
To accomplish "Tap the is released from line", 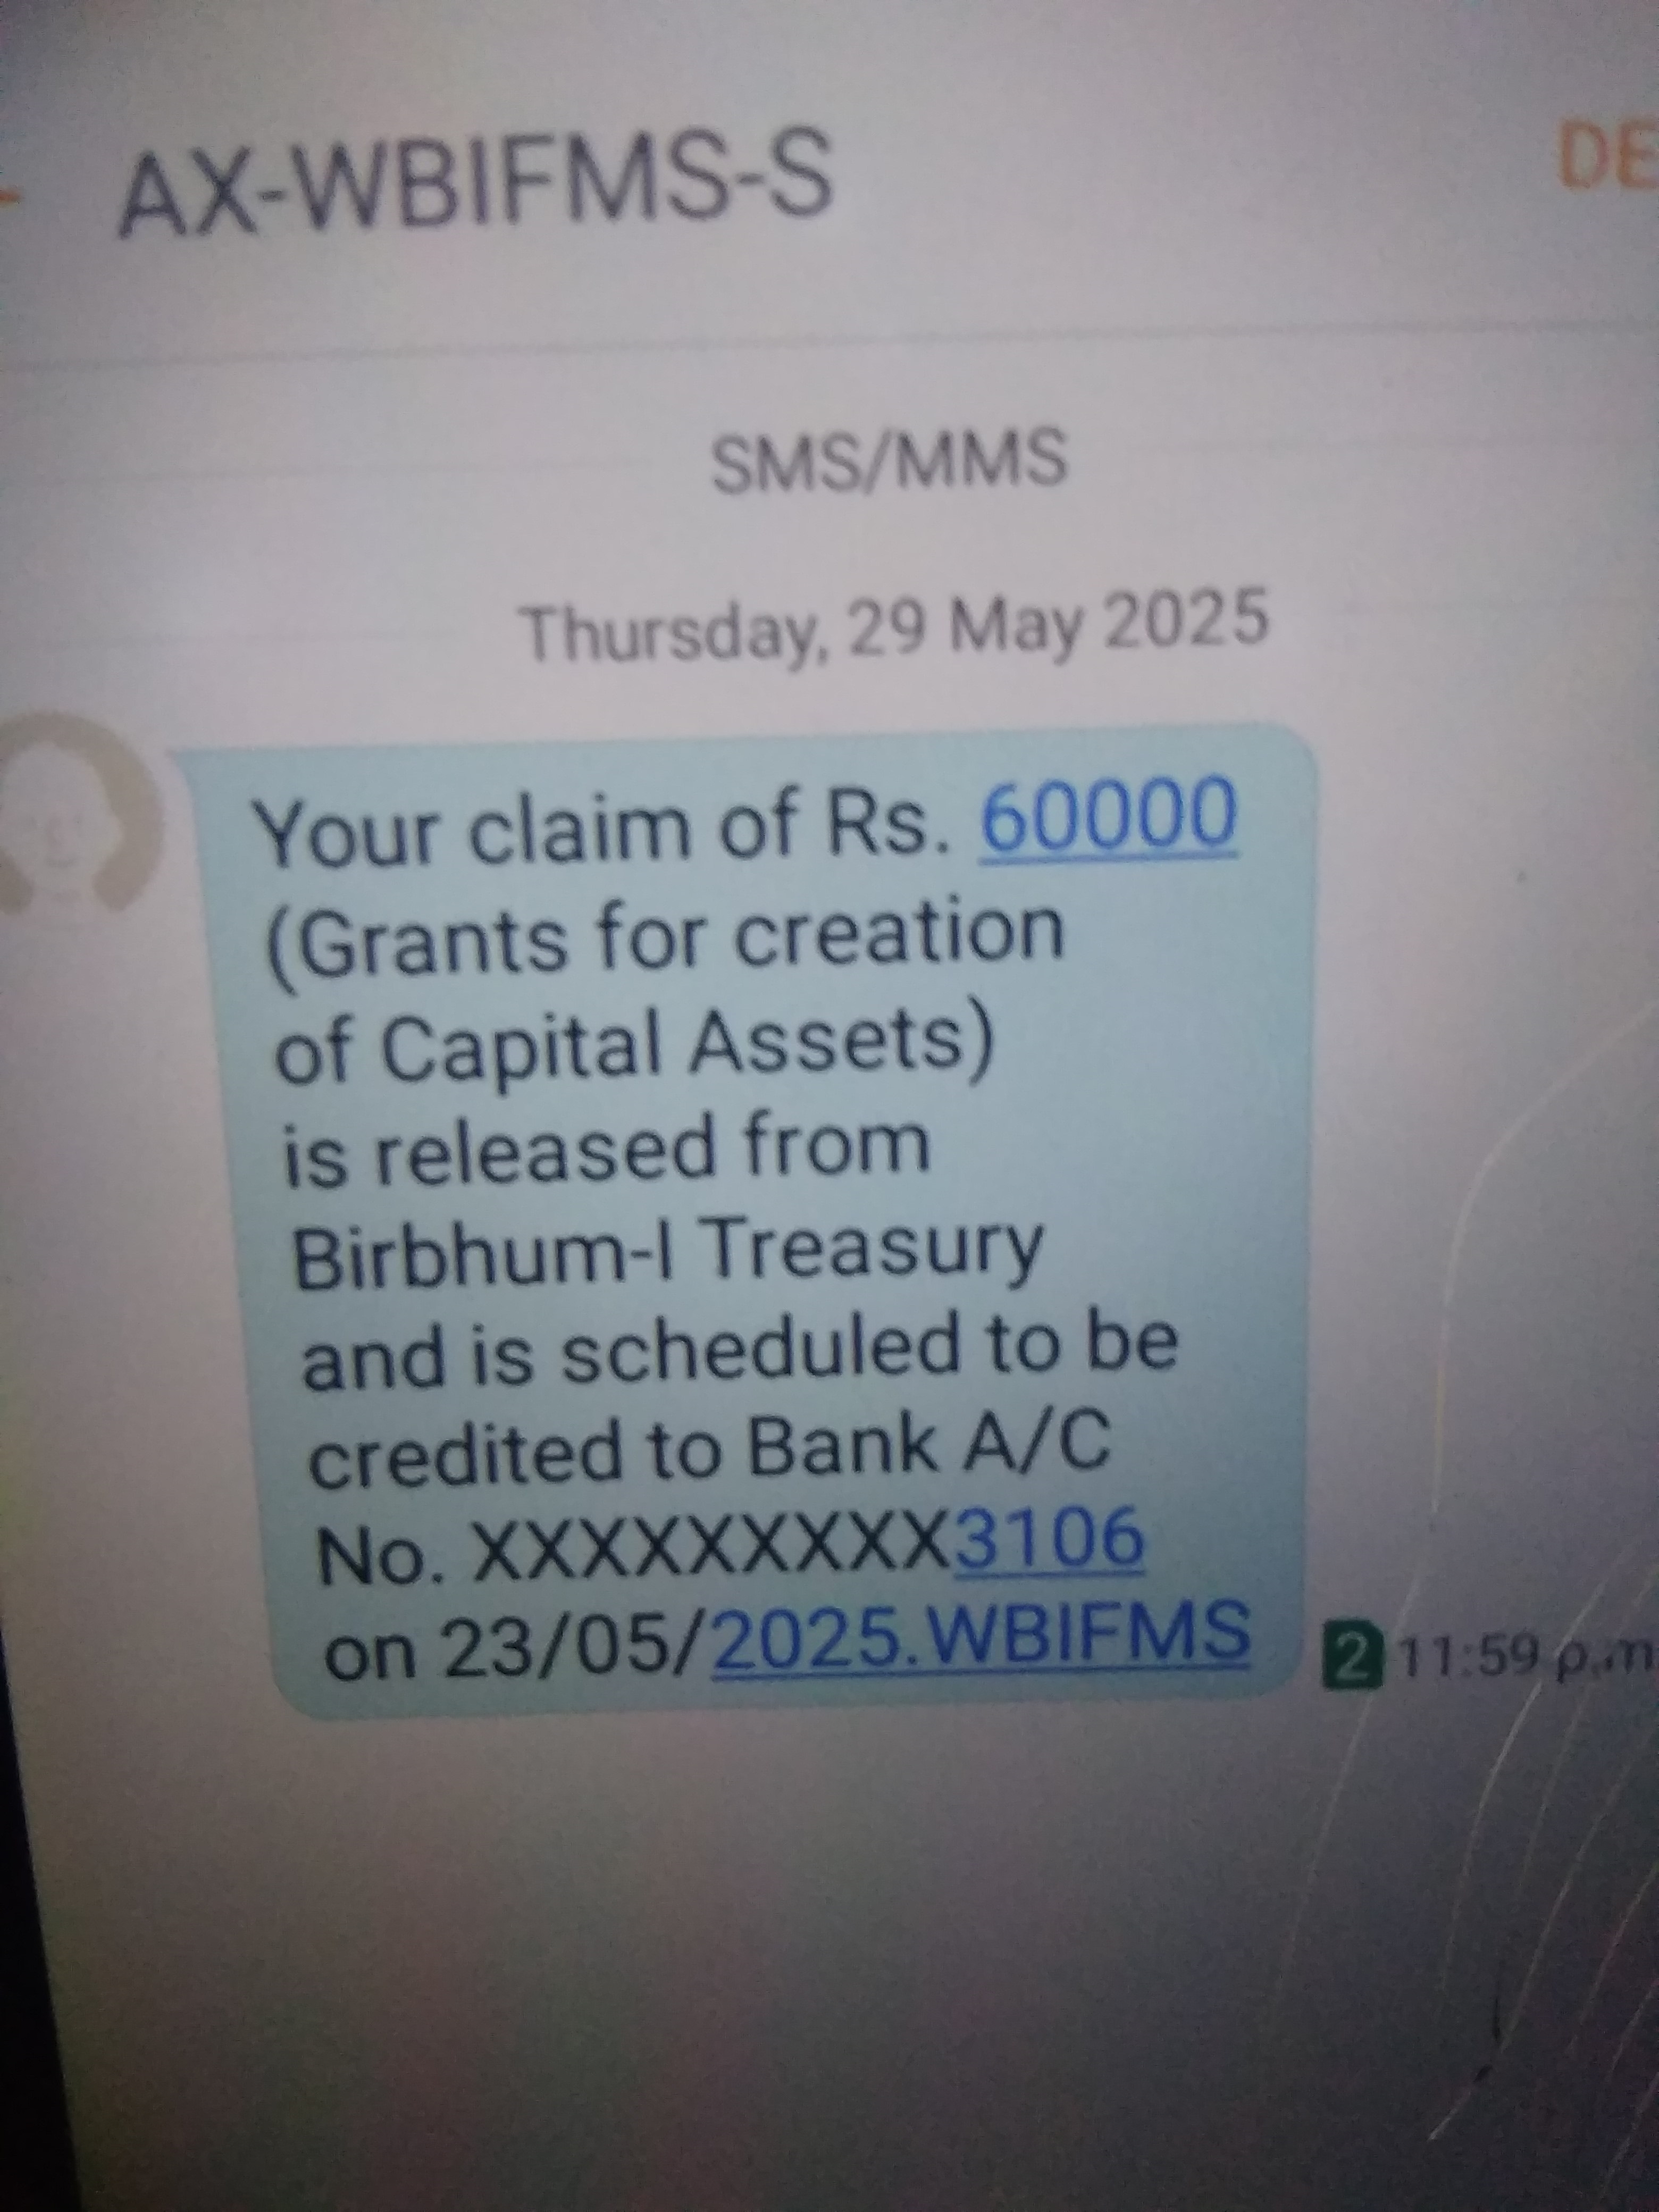I will pos(607,1148).
